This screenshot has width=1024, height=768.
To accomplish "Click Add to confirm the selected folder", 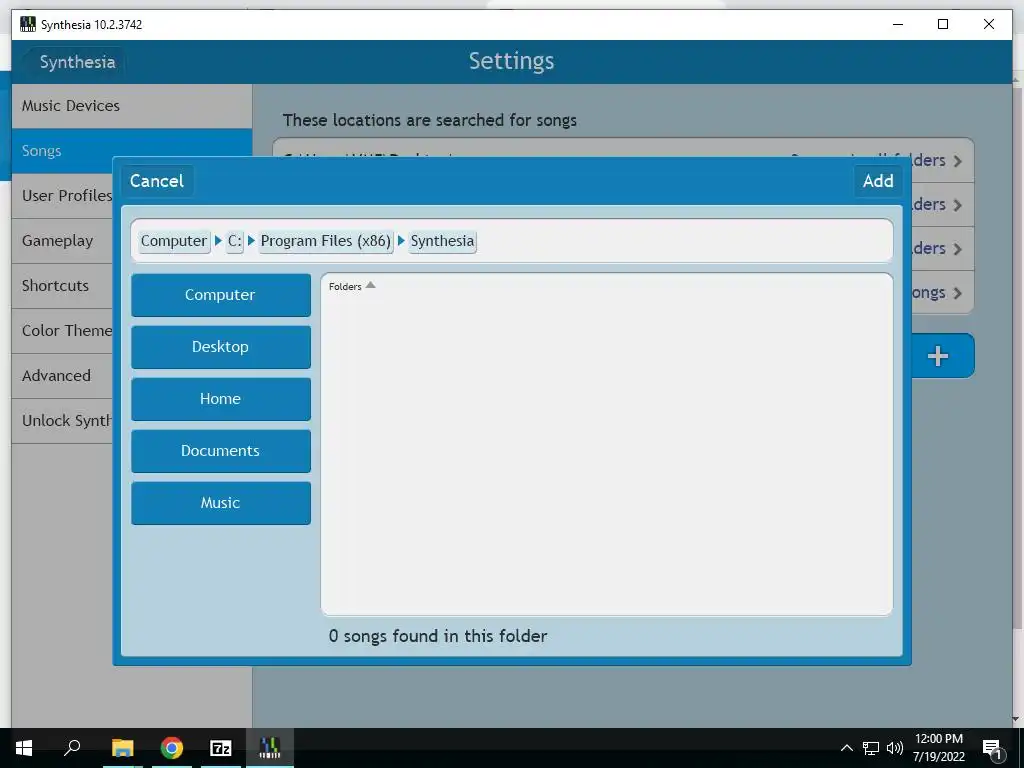I will [878, 181].
